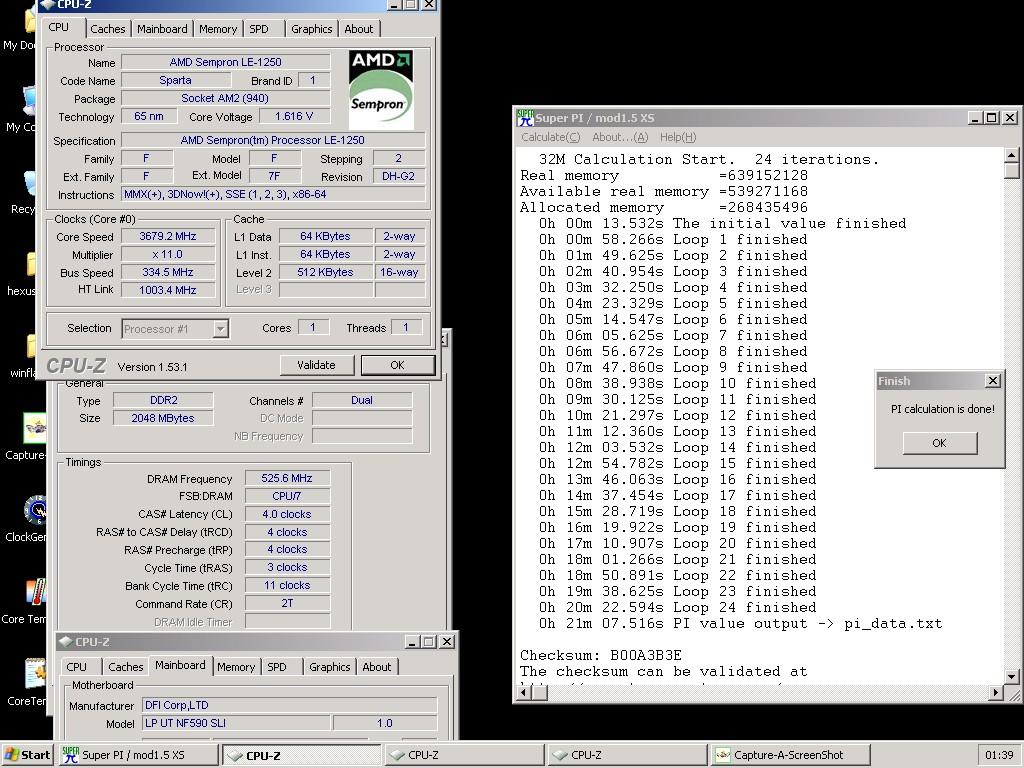Click the Core Speed value 3679.2 MHz
Screen dimensions: 1024x768
tap(168, 236)
